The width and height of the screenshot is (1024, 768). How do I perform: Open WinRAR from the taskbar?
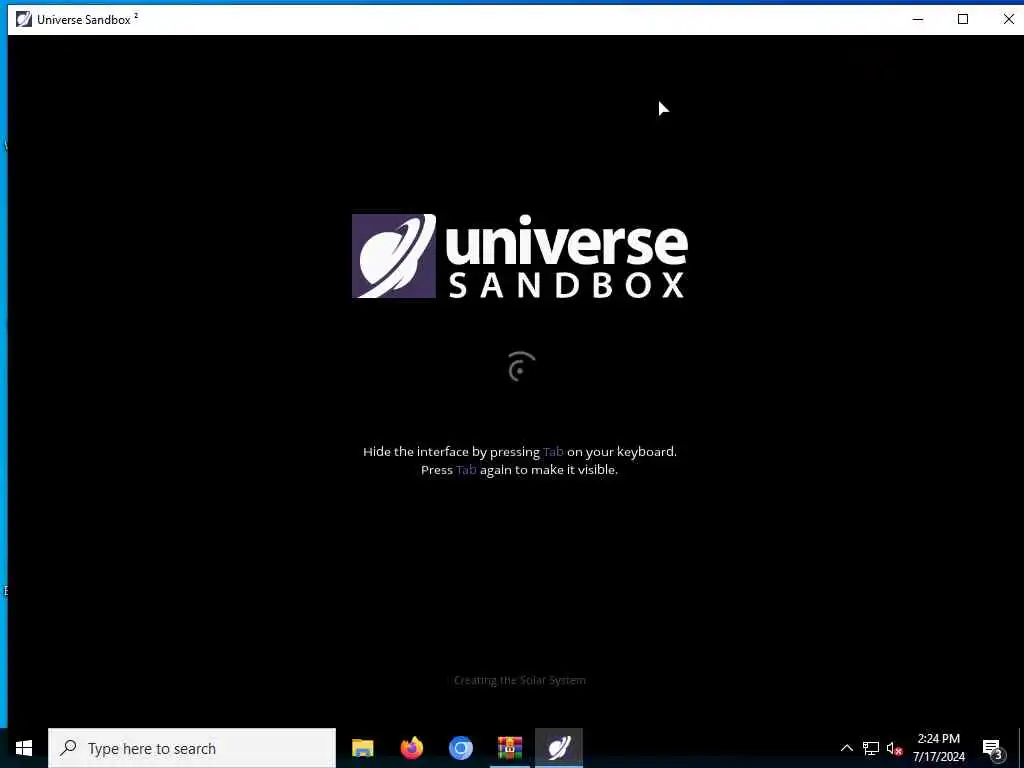point(509,748)
